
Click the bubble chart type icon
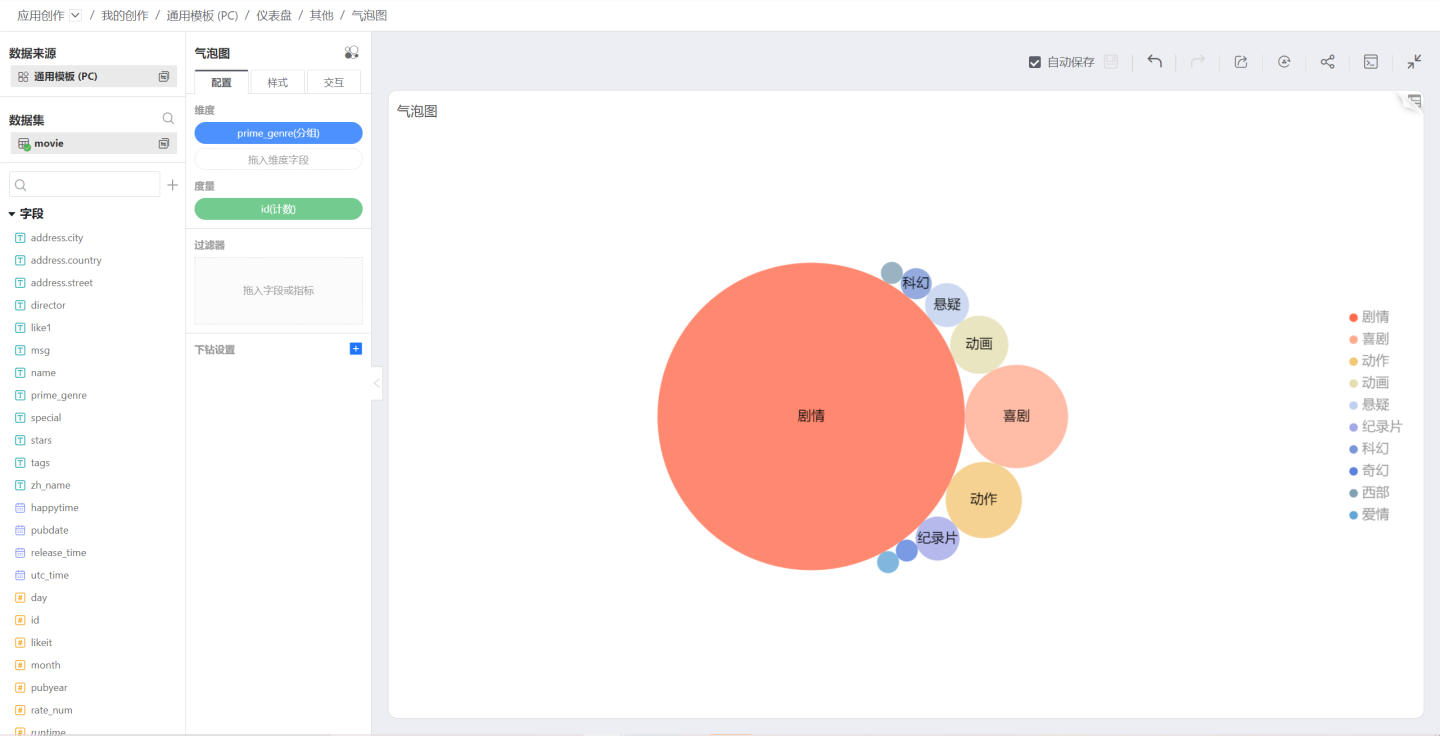pos(351,53)
